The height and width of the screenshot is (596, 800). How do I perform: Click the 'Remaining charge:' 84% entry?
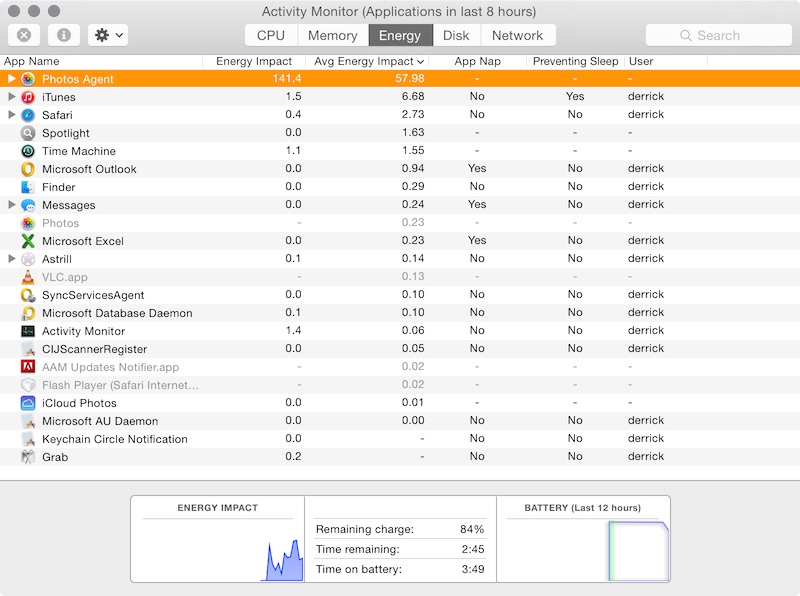400,529
